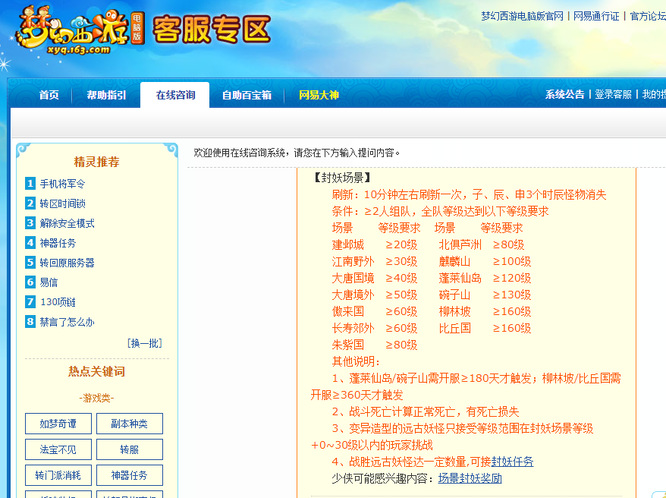Click the 热点关键词 section heading
Screen dimensions: 666x498
(x=96, y=371)
